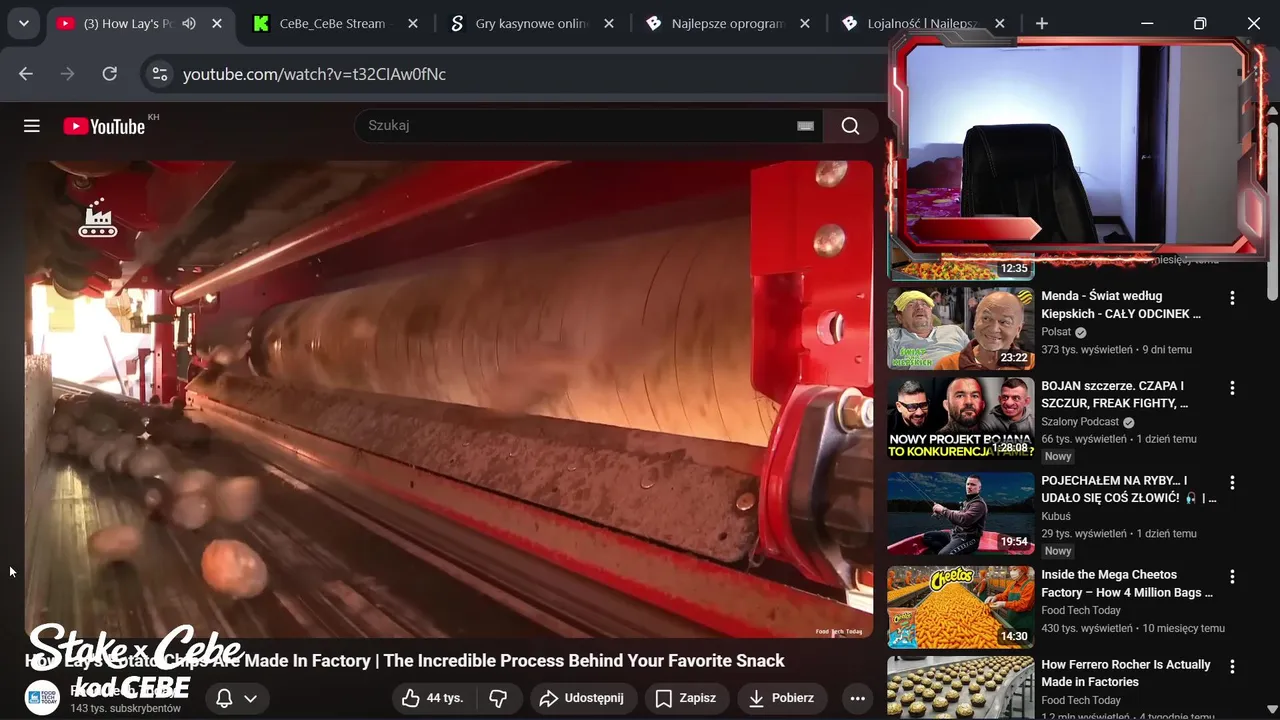Save the video with Zapisz
Viewport: 1280px width, 720px height.
coord(686,698)
